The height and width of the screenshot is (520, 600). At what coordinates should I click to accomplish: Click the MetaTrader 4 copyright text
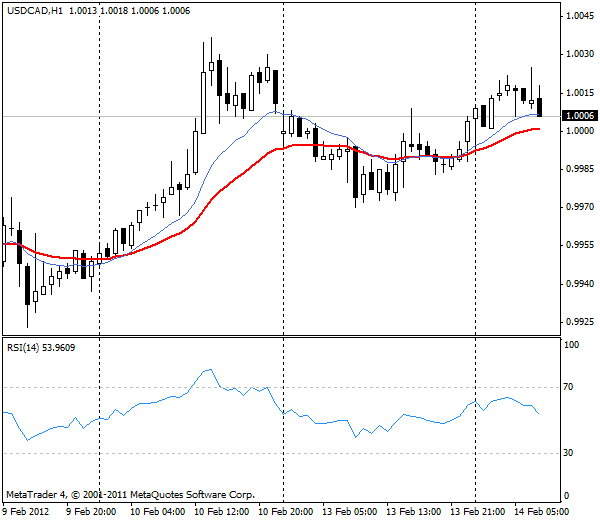point(130,495)
